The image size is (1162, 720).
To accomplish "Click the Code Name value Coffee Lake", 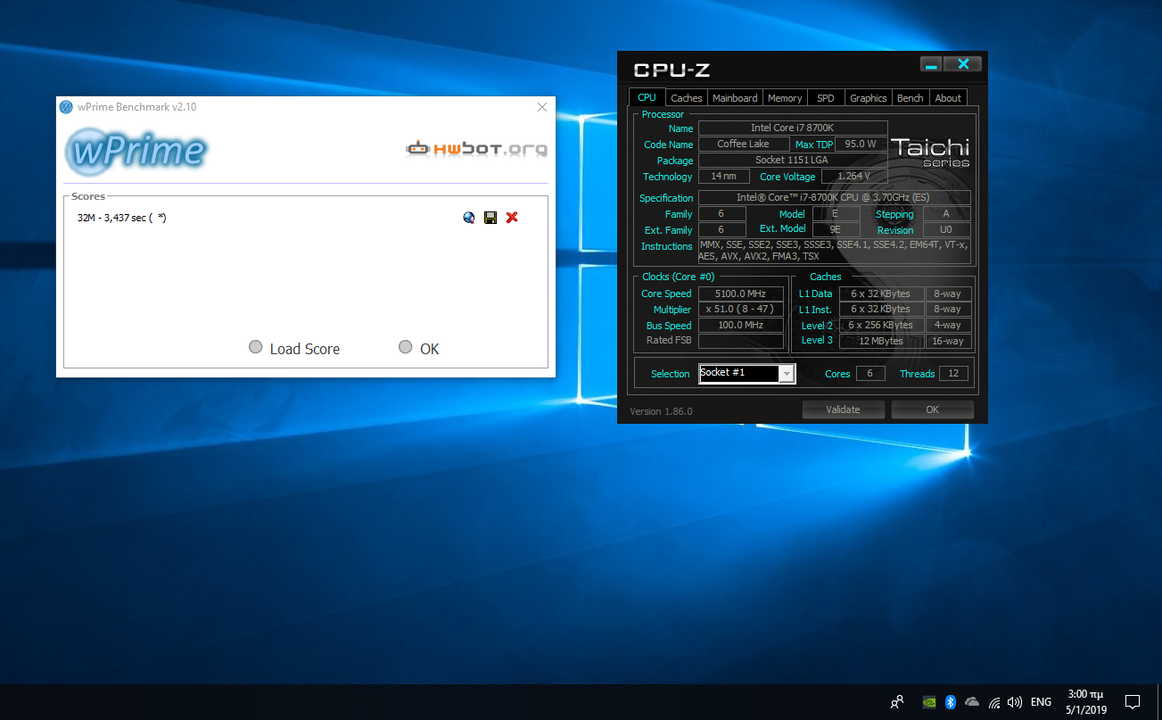I will coord(743,144).
